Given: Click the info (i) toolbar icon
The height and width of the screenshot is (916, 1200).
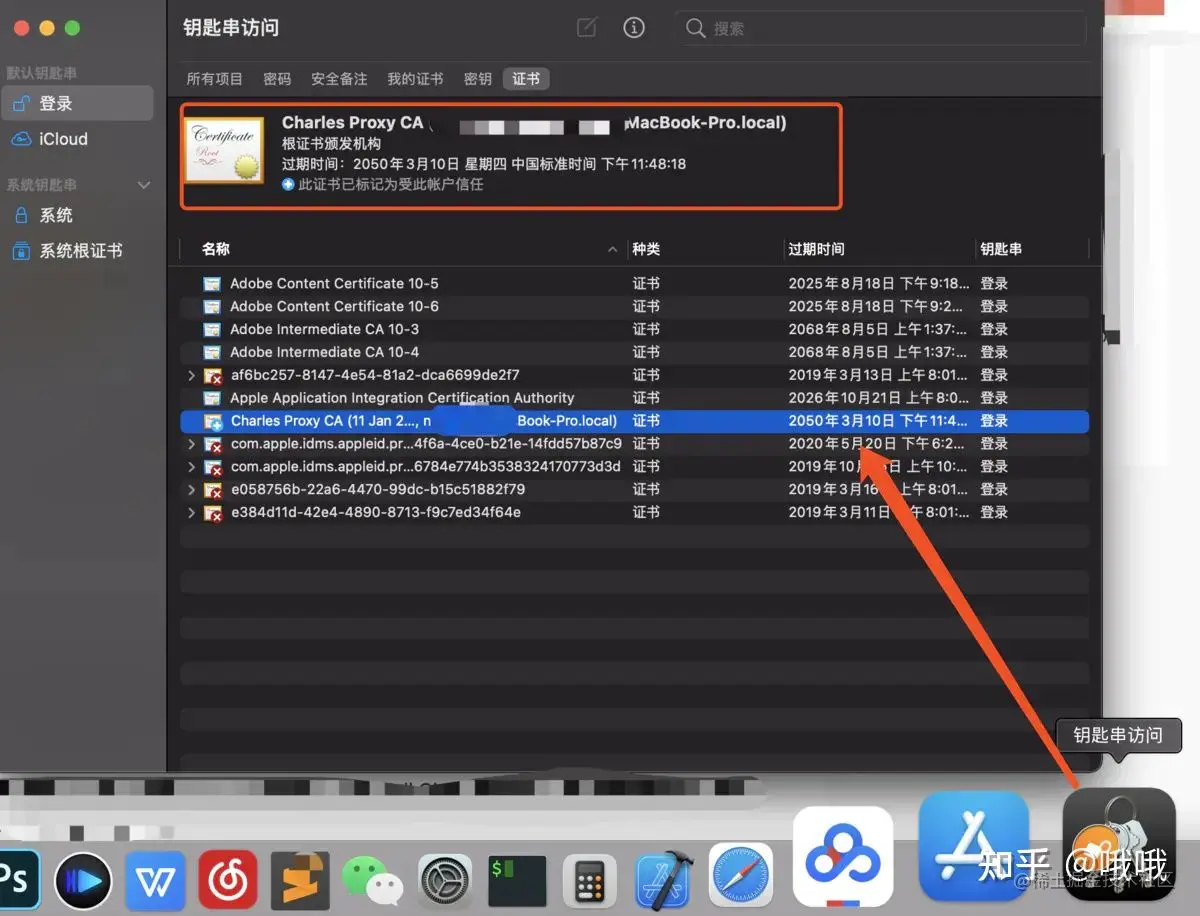Looking at the screenshot, I should click(634, 28).
